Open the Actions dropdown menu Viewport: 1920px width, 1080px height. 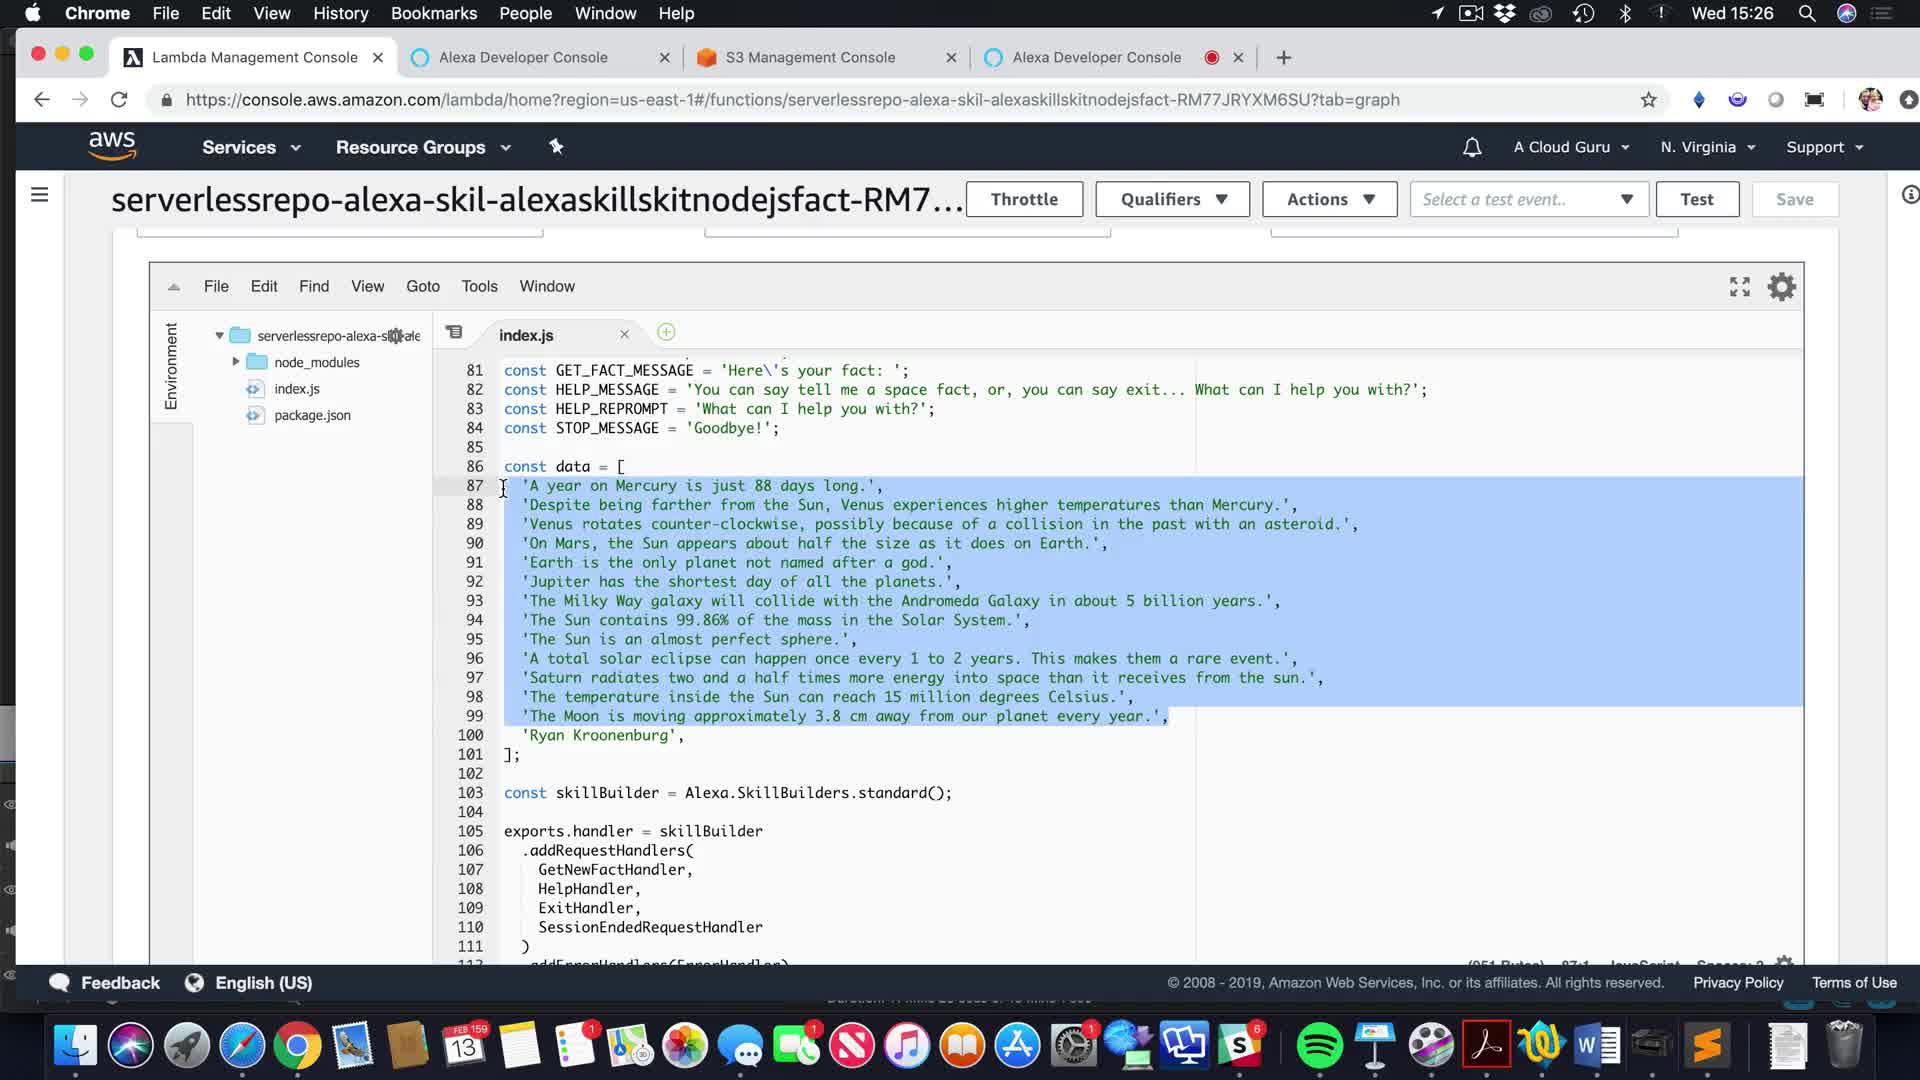coord(1329,199)
